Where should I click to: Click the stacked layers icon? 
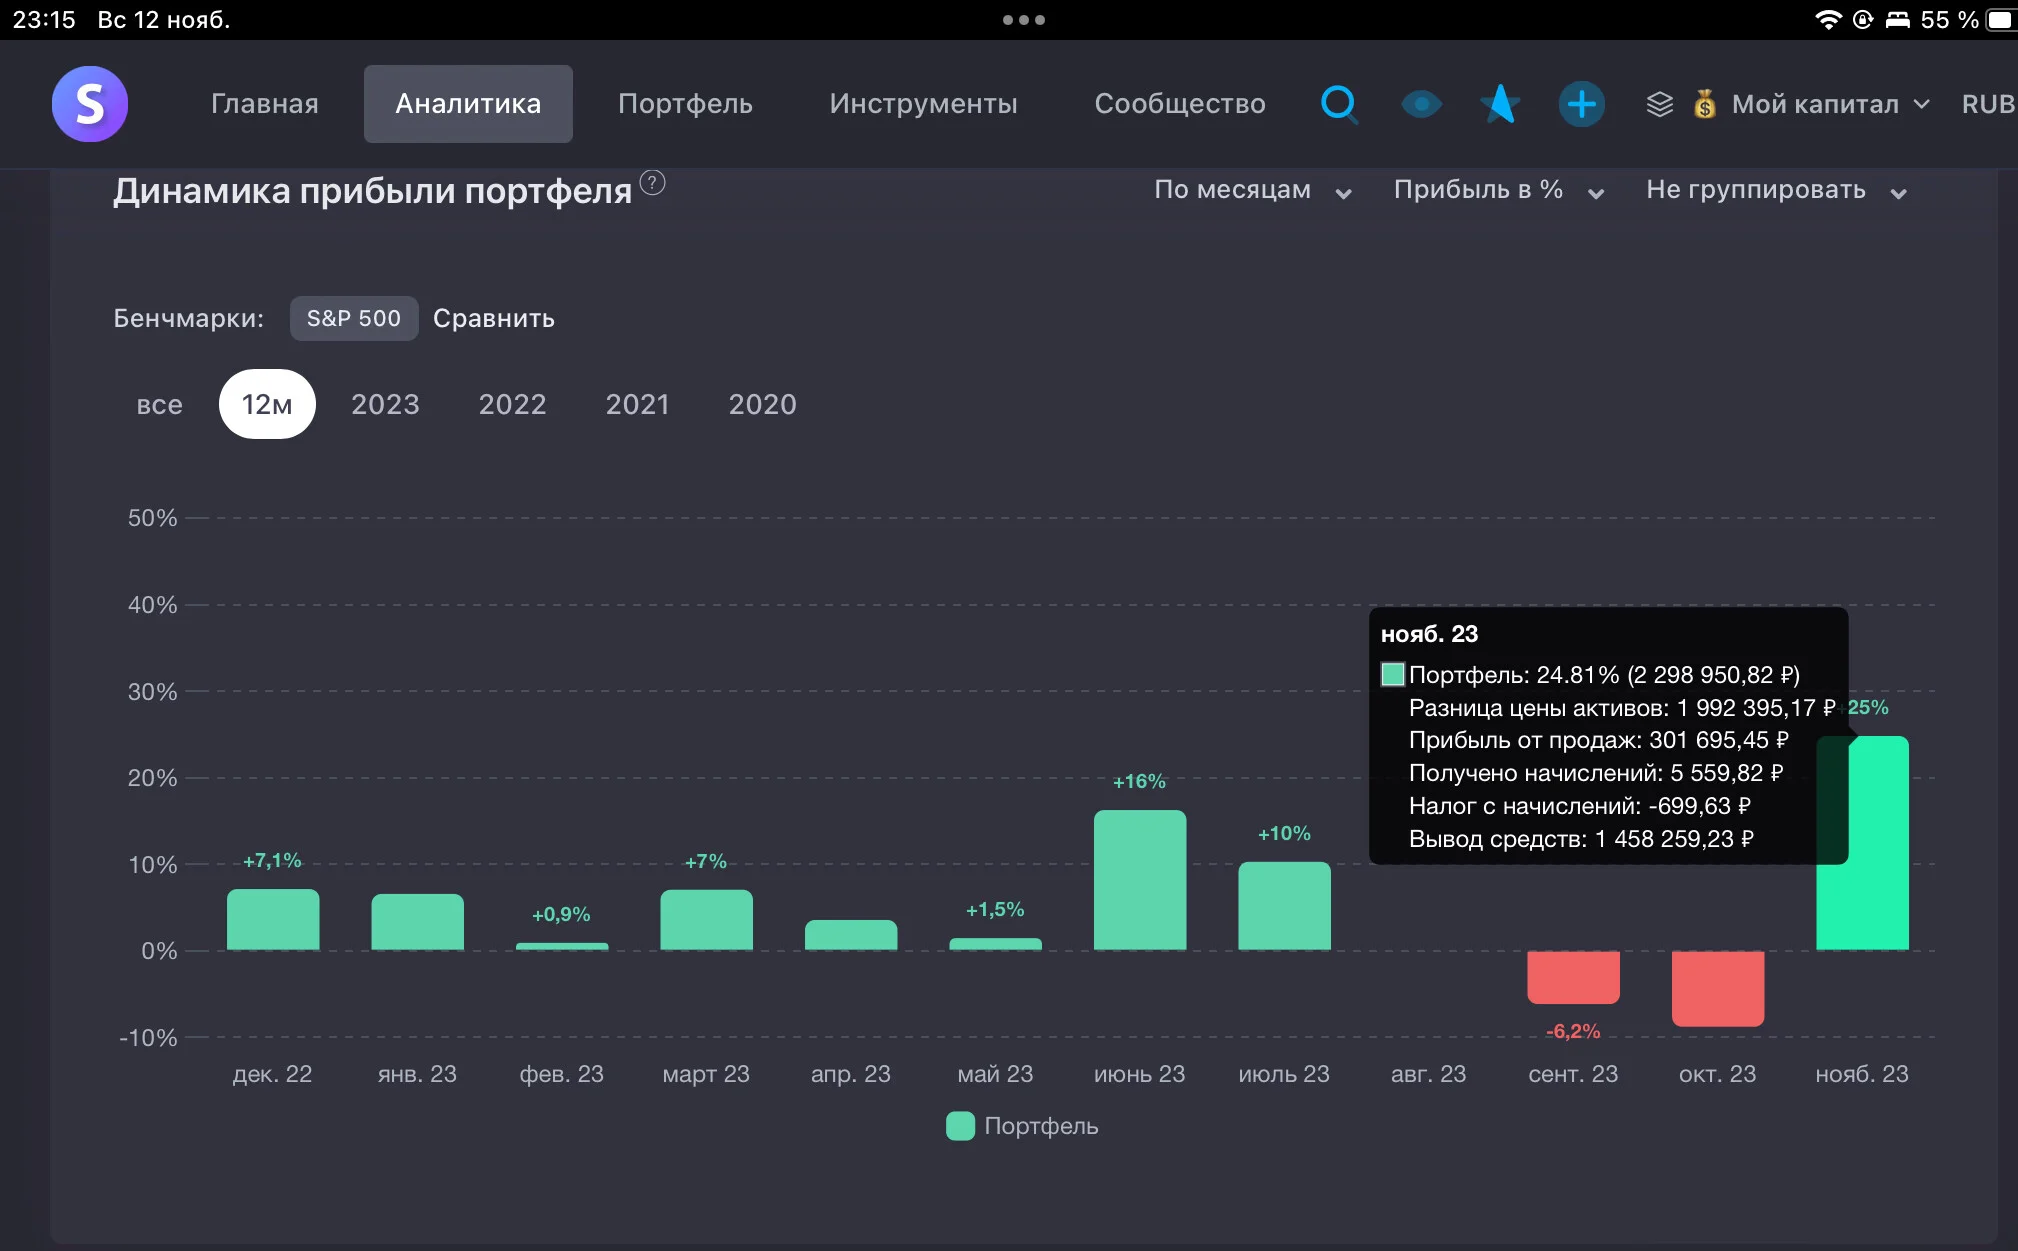1659,104
